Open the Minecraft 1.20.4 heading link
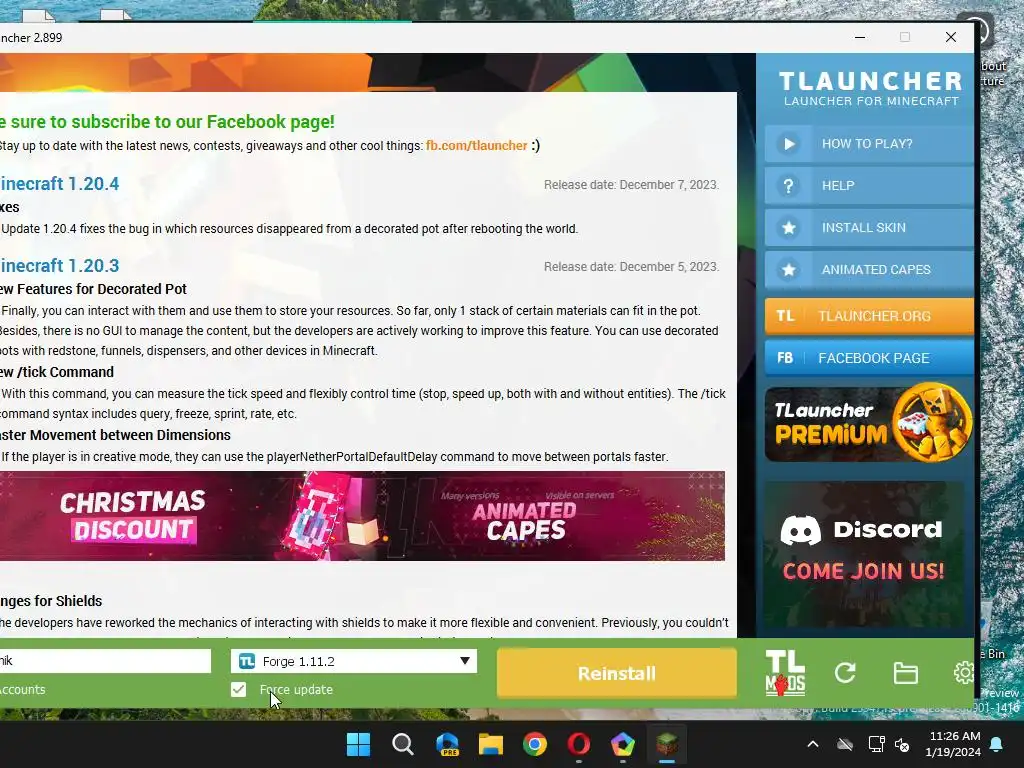Image resolution: width=1024 pixels, height=768 pixels. (x=59, y=184)
